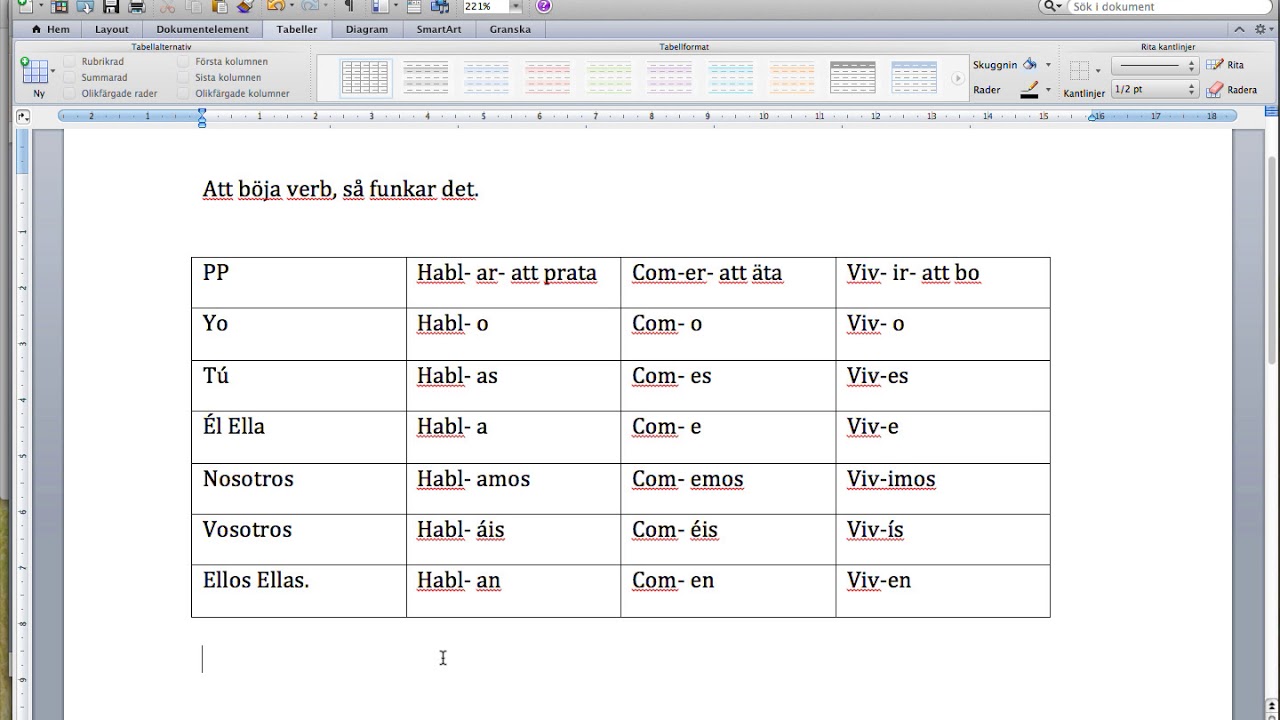The image size is (1280, 720).
Task: Click the tab stop selector at ruler corner
Action: (x=24, y=116)
